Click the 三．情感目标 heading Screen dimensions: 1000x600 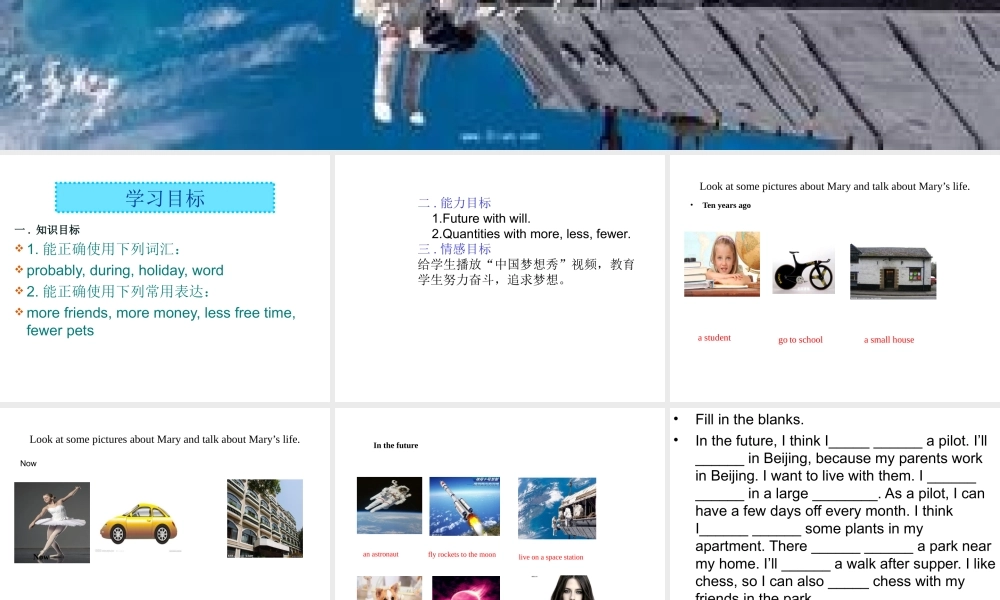(455, 249)
